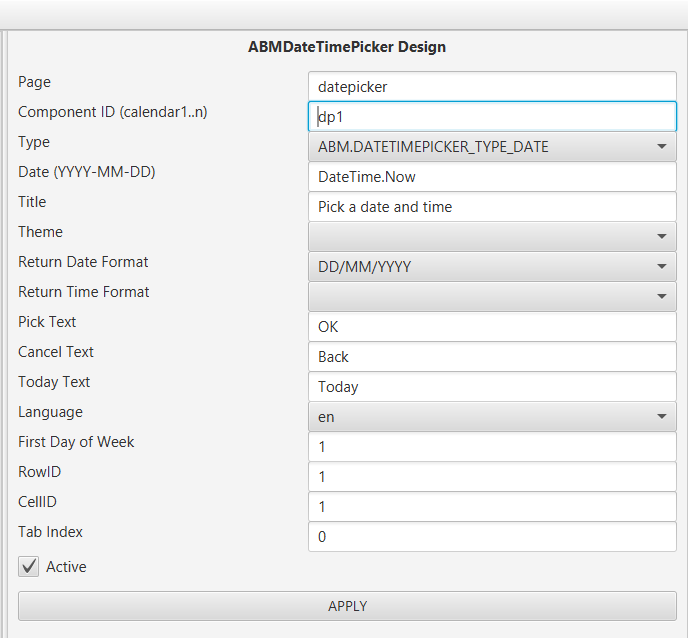Click the First Day of Week field

tap(491, 447)
